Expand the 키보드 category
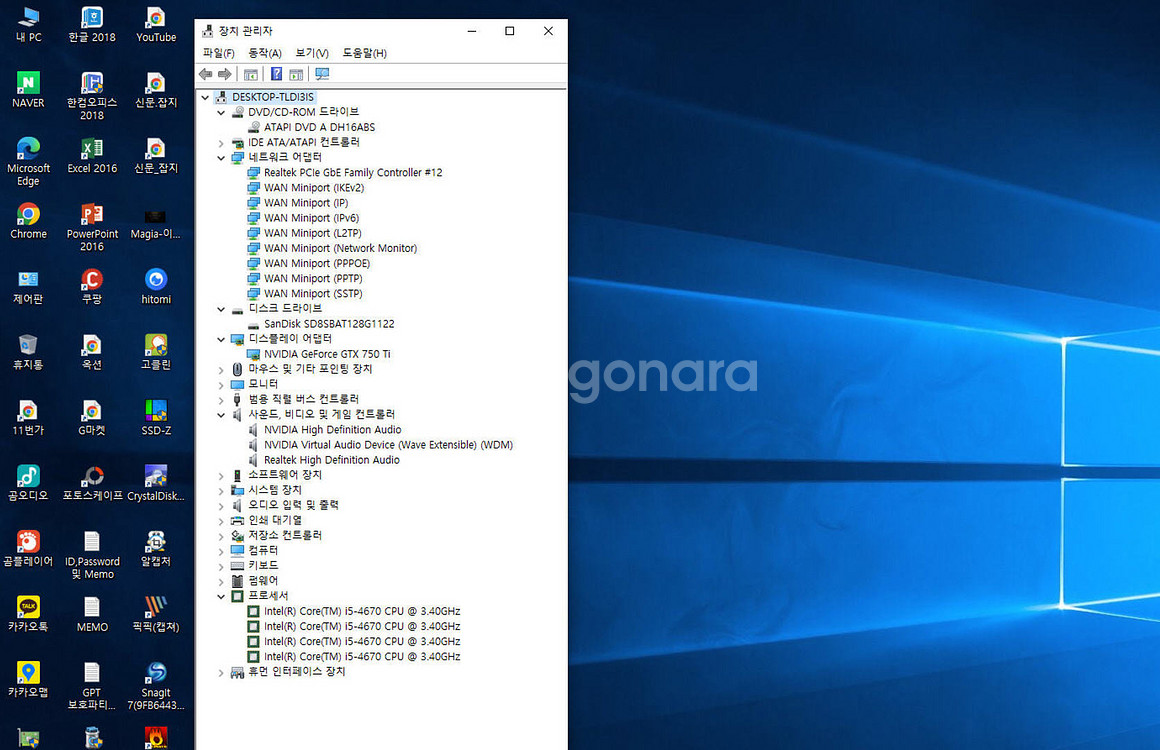 pyautogui.click(x=220, y=566)
